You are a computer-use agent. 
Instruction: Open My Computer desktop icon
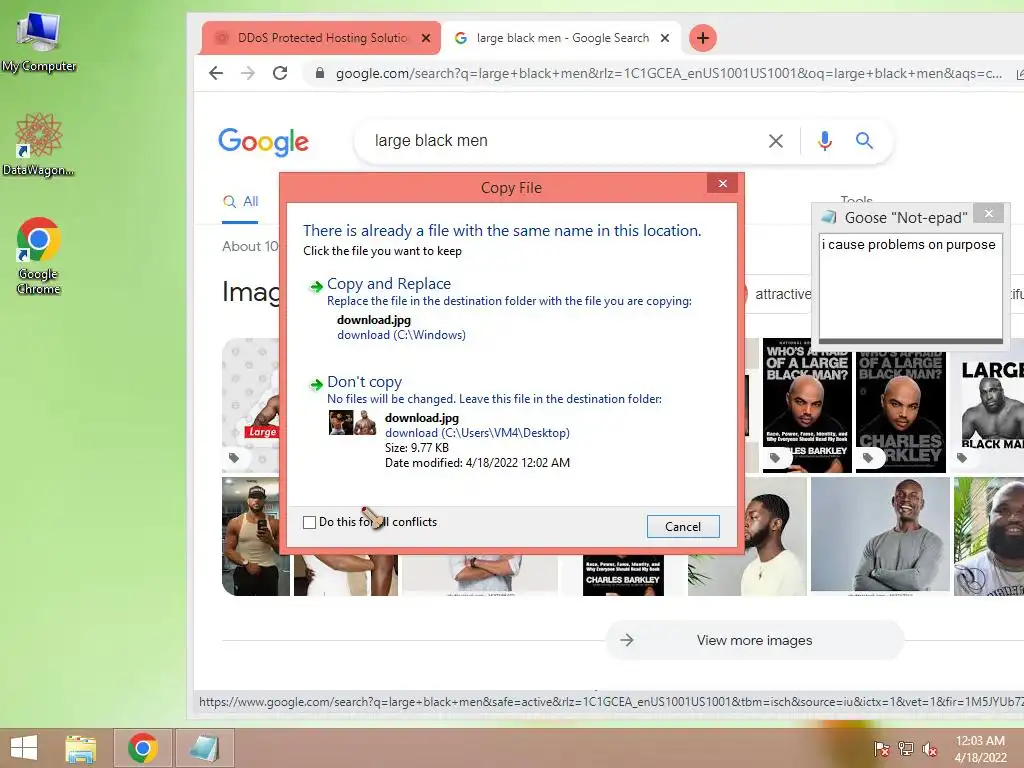(39, 42)
